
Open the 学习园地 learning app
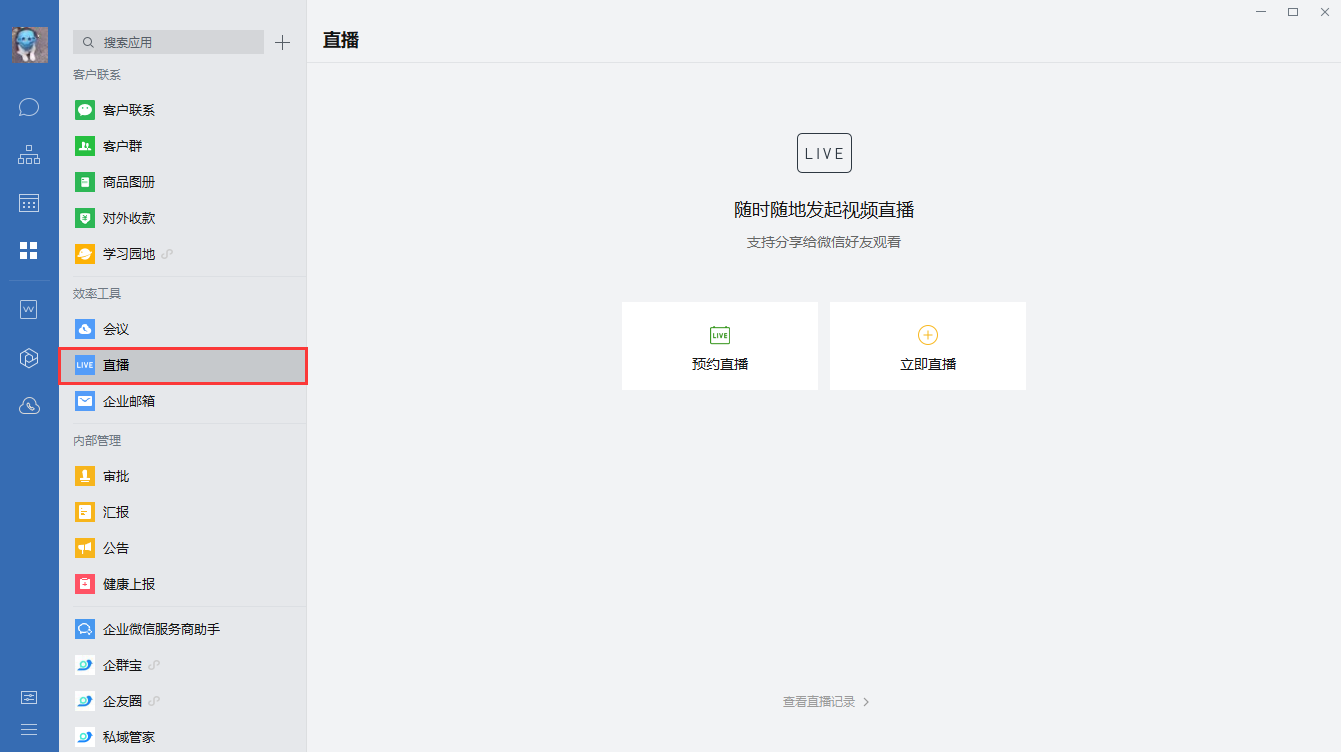pyautogui.click(x=129, y=254)
